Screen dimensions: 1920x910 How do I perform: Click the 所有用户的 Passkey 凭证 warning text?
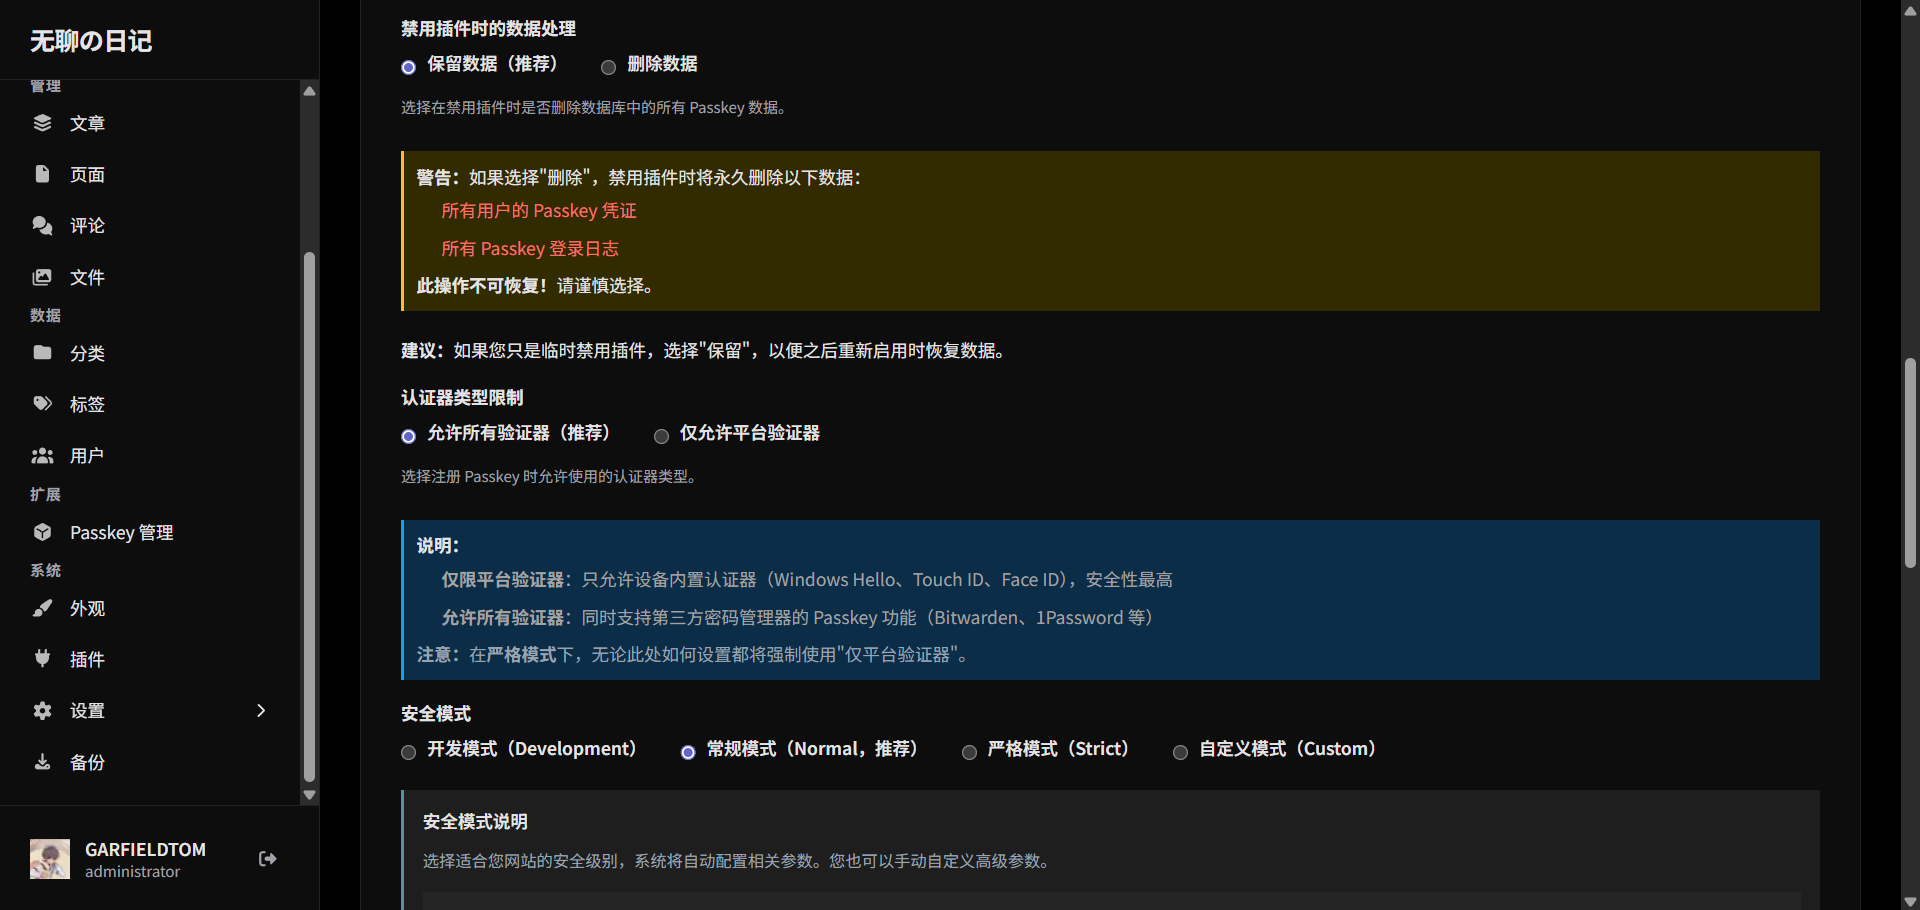click(539, 211)
